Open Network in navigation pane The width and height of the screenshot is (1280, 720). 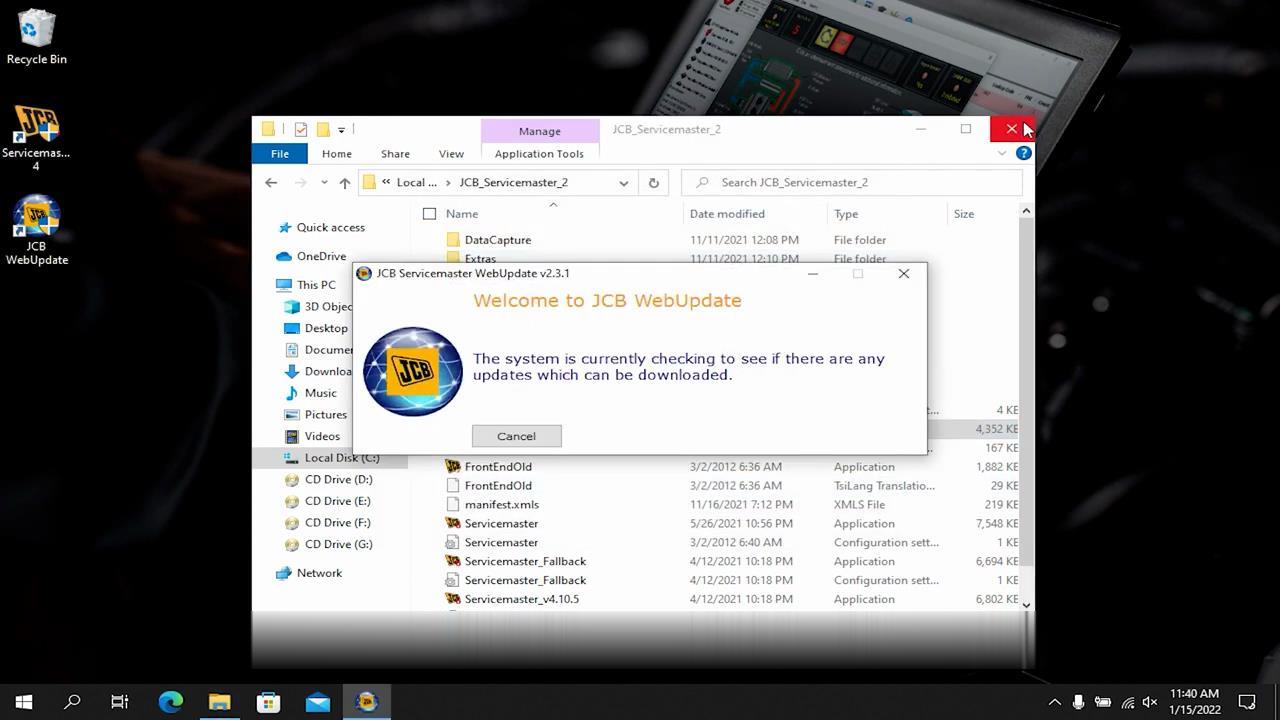pyautogui.click(x=319, y=574)
